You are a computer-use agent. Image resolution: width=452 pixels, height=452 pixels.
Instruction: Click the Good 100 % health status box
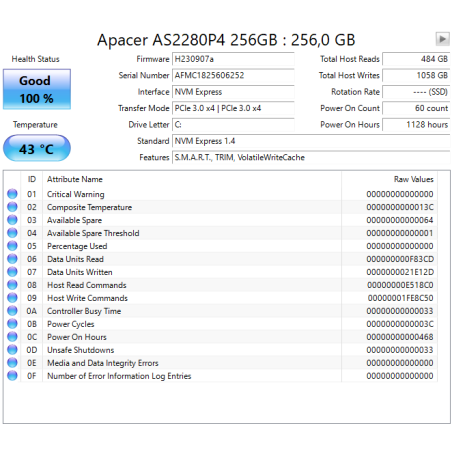37,89
